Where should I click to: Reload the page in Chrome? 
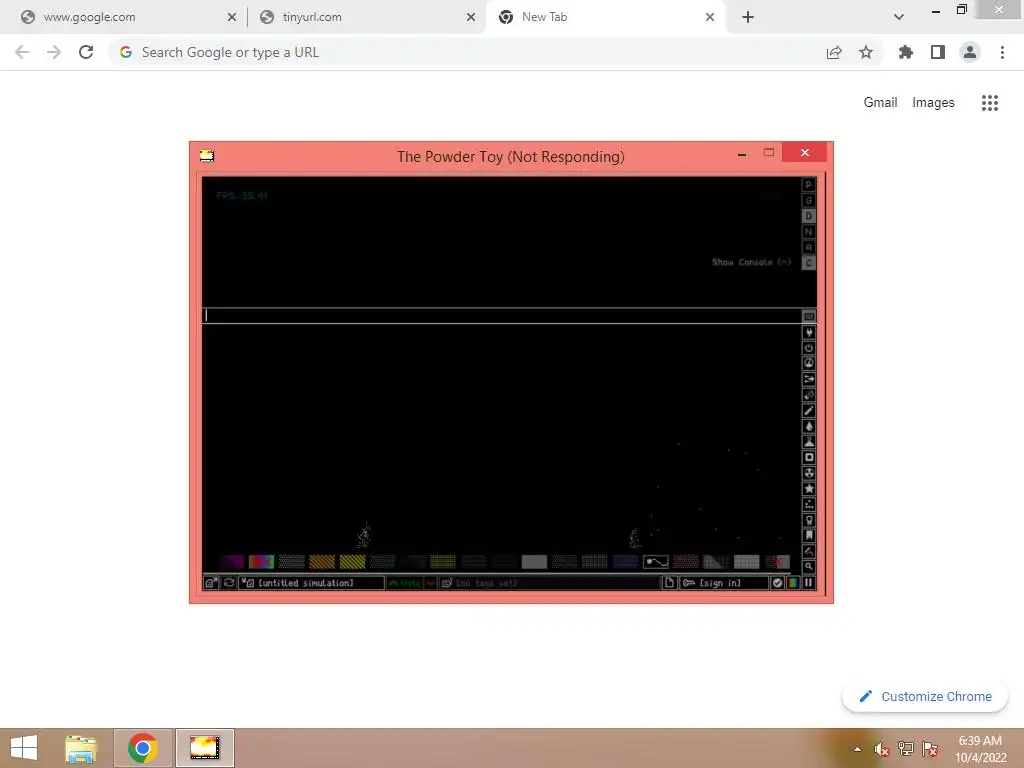86,52
